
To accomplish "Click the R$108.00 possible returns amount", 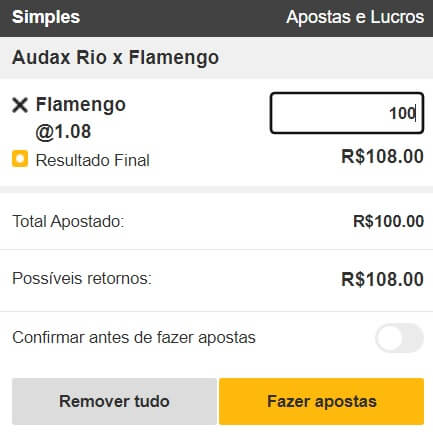I will click(383, 279).
